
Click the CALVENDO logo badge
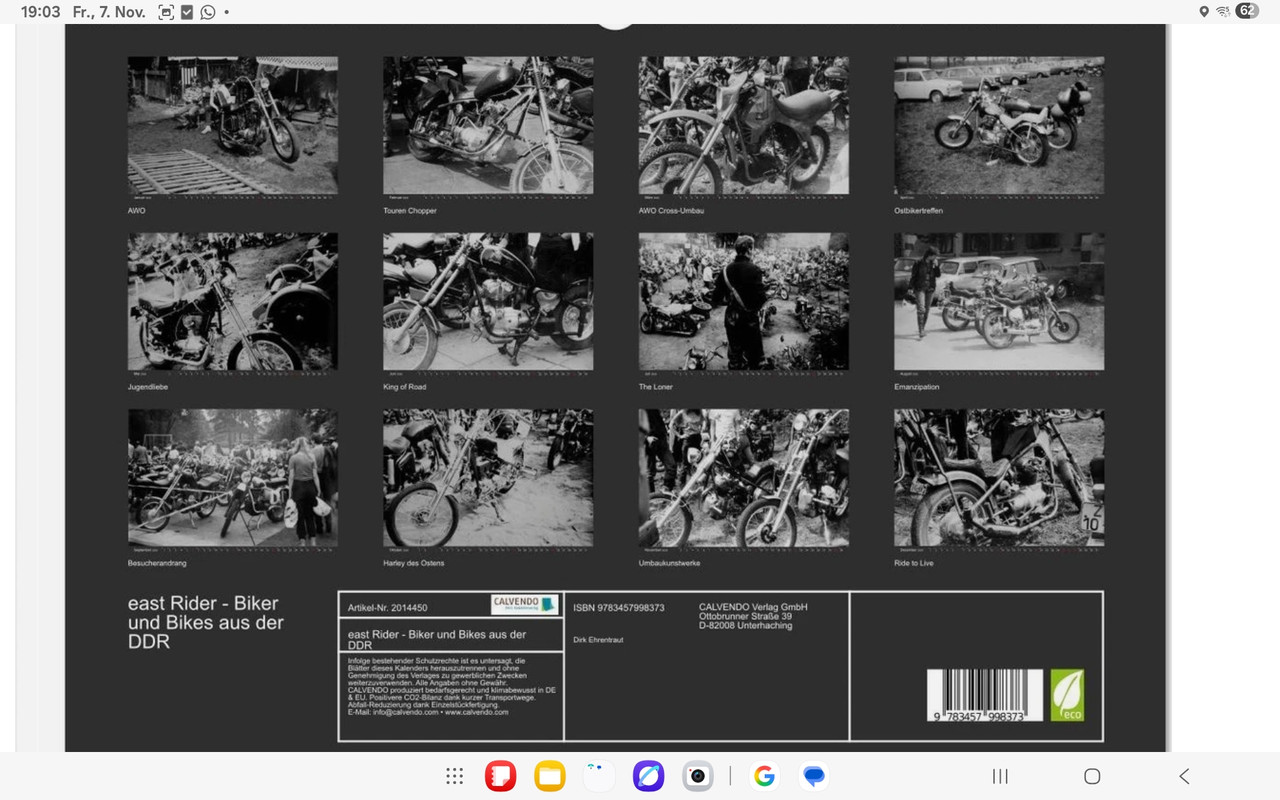click(523, 604)
